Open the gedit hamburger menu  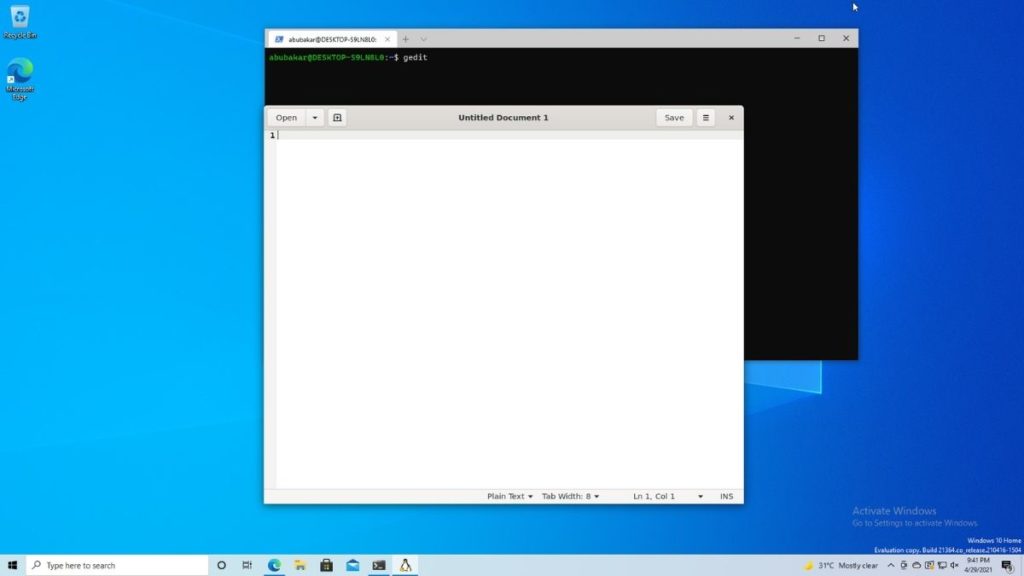tap(706, 117)
